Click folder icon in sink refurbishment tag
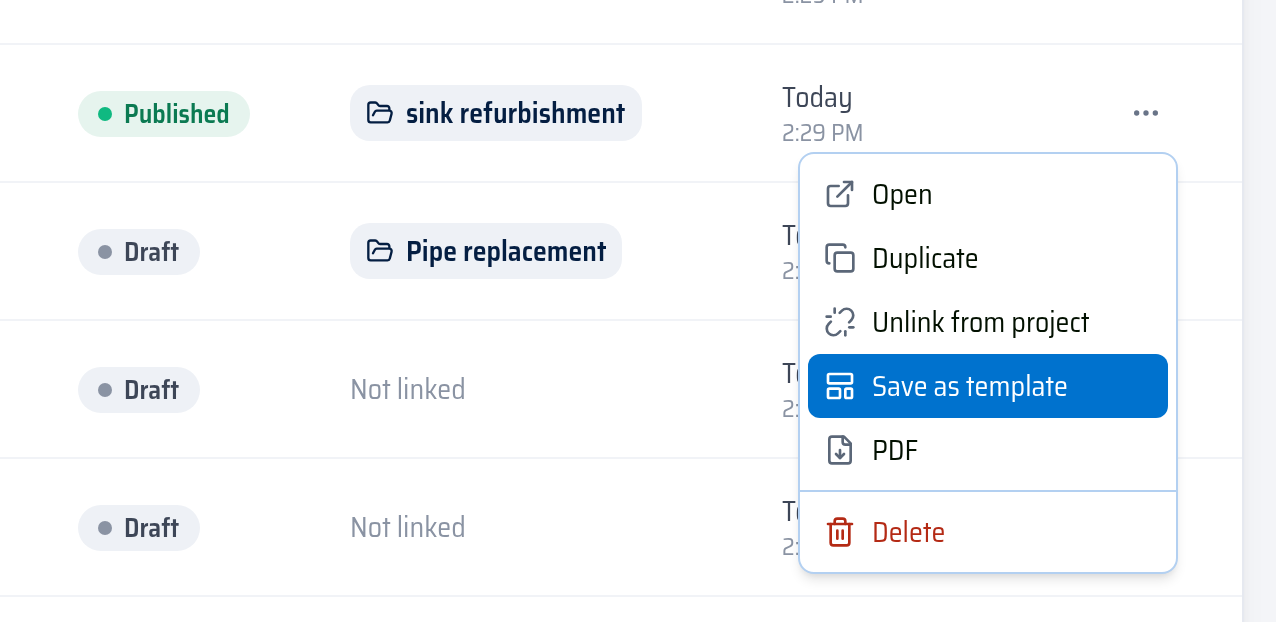This screenshot has width=1276, height=622. pyautogui.click(x=379, y=113)
